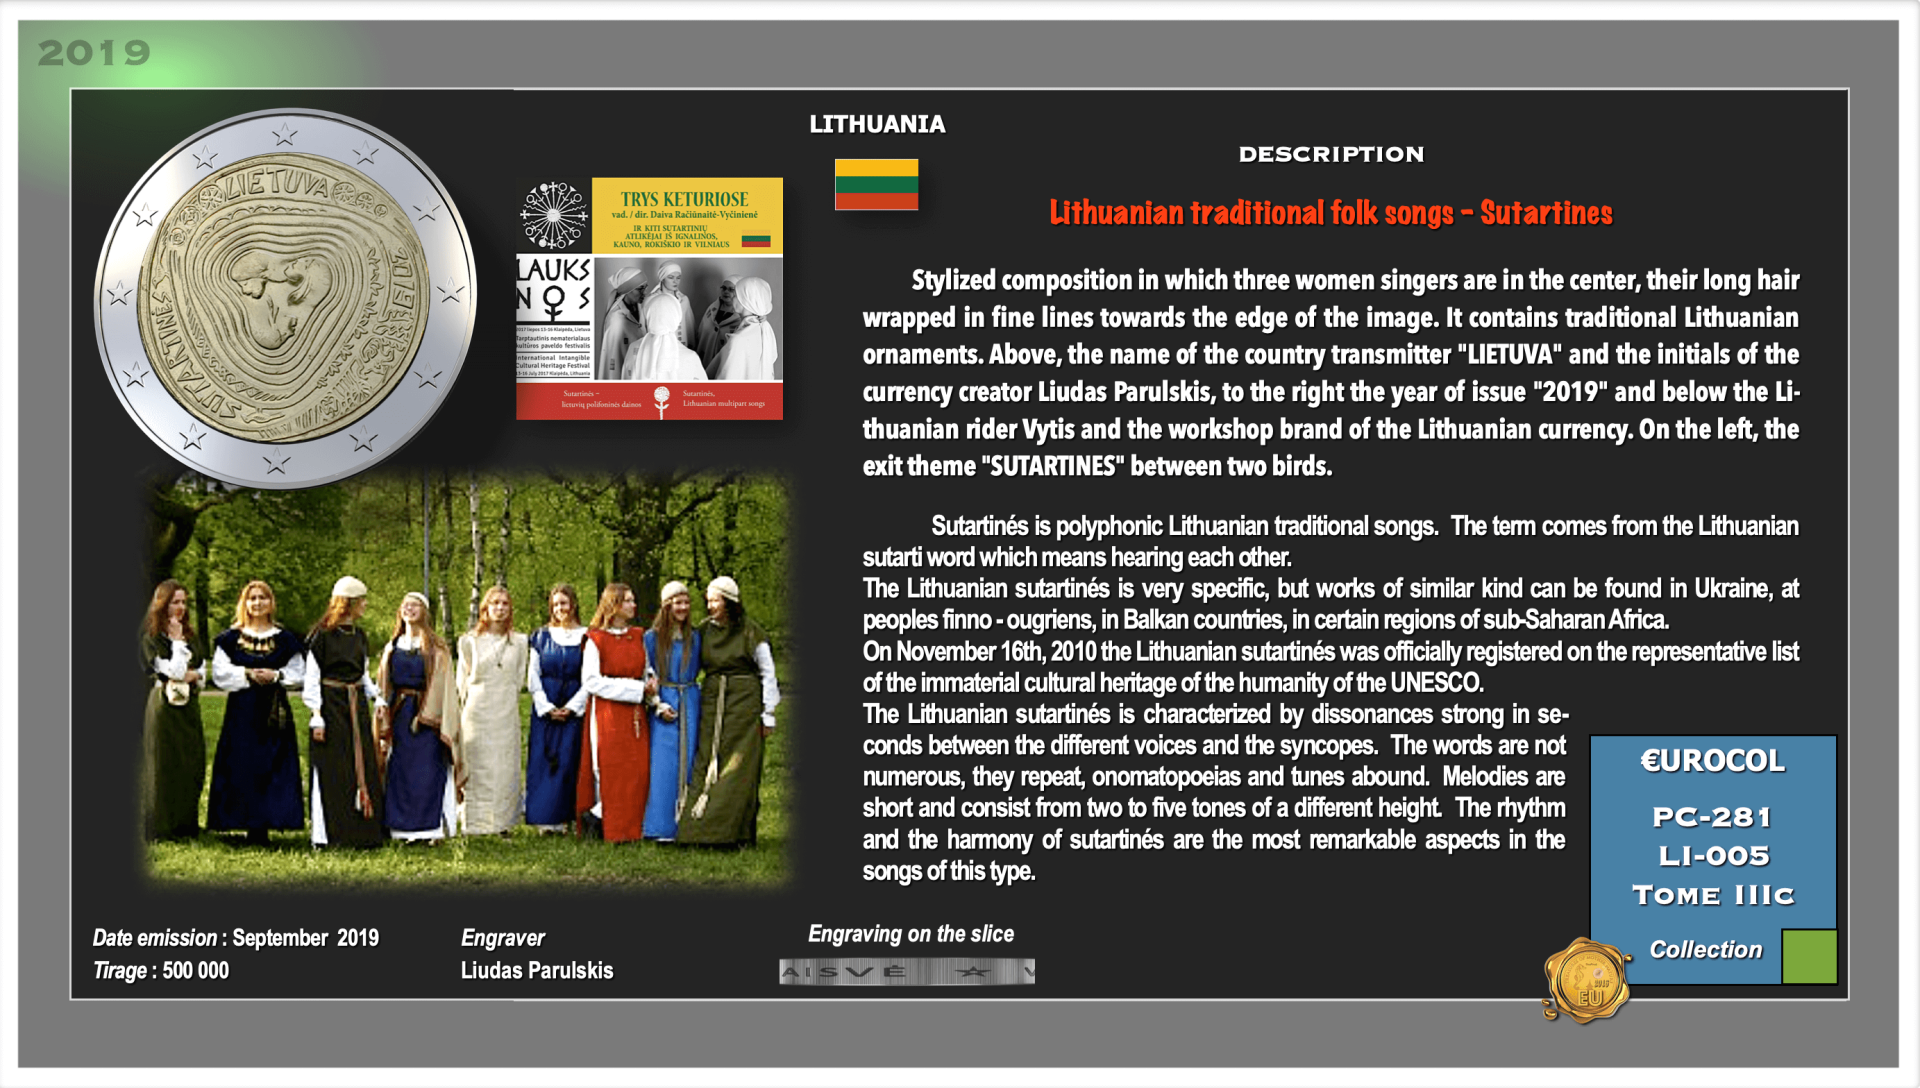Click the 2019 year label

[x=94, y=53]
